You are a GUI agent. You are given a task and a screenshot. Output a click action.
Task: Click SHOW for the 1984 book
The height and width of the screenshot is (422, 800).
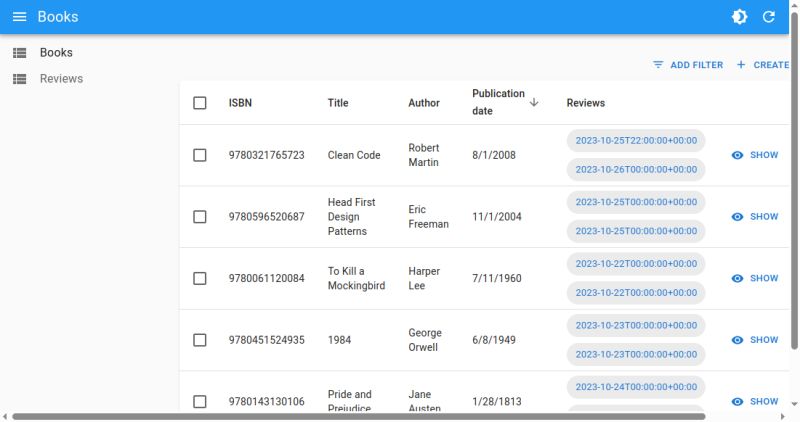coord(755,340)
